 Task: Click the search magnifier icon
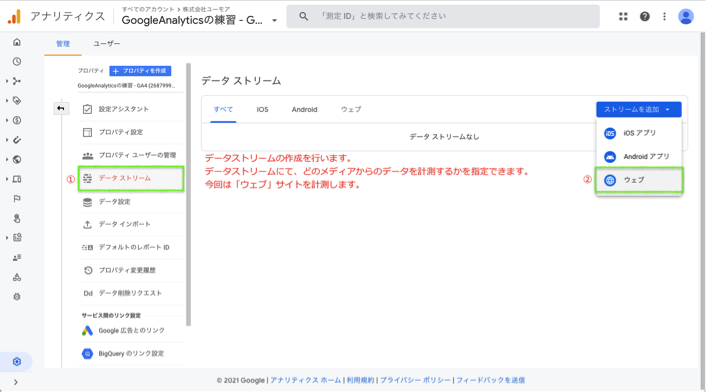[303, 16]
